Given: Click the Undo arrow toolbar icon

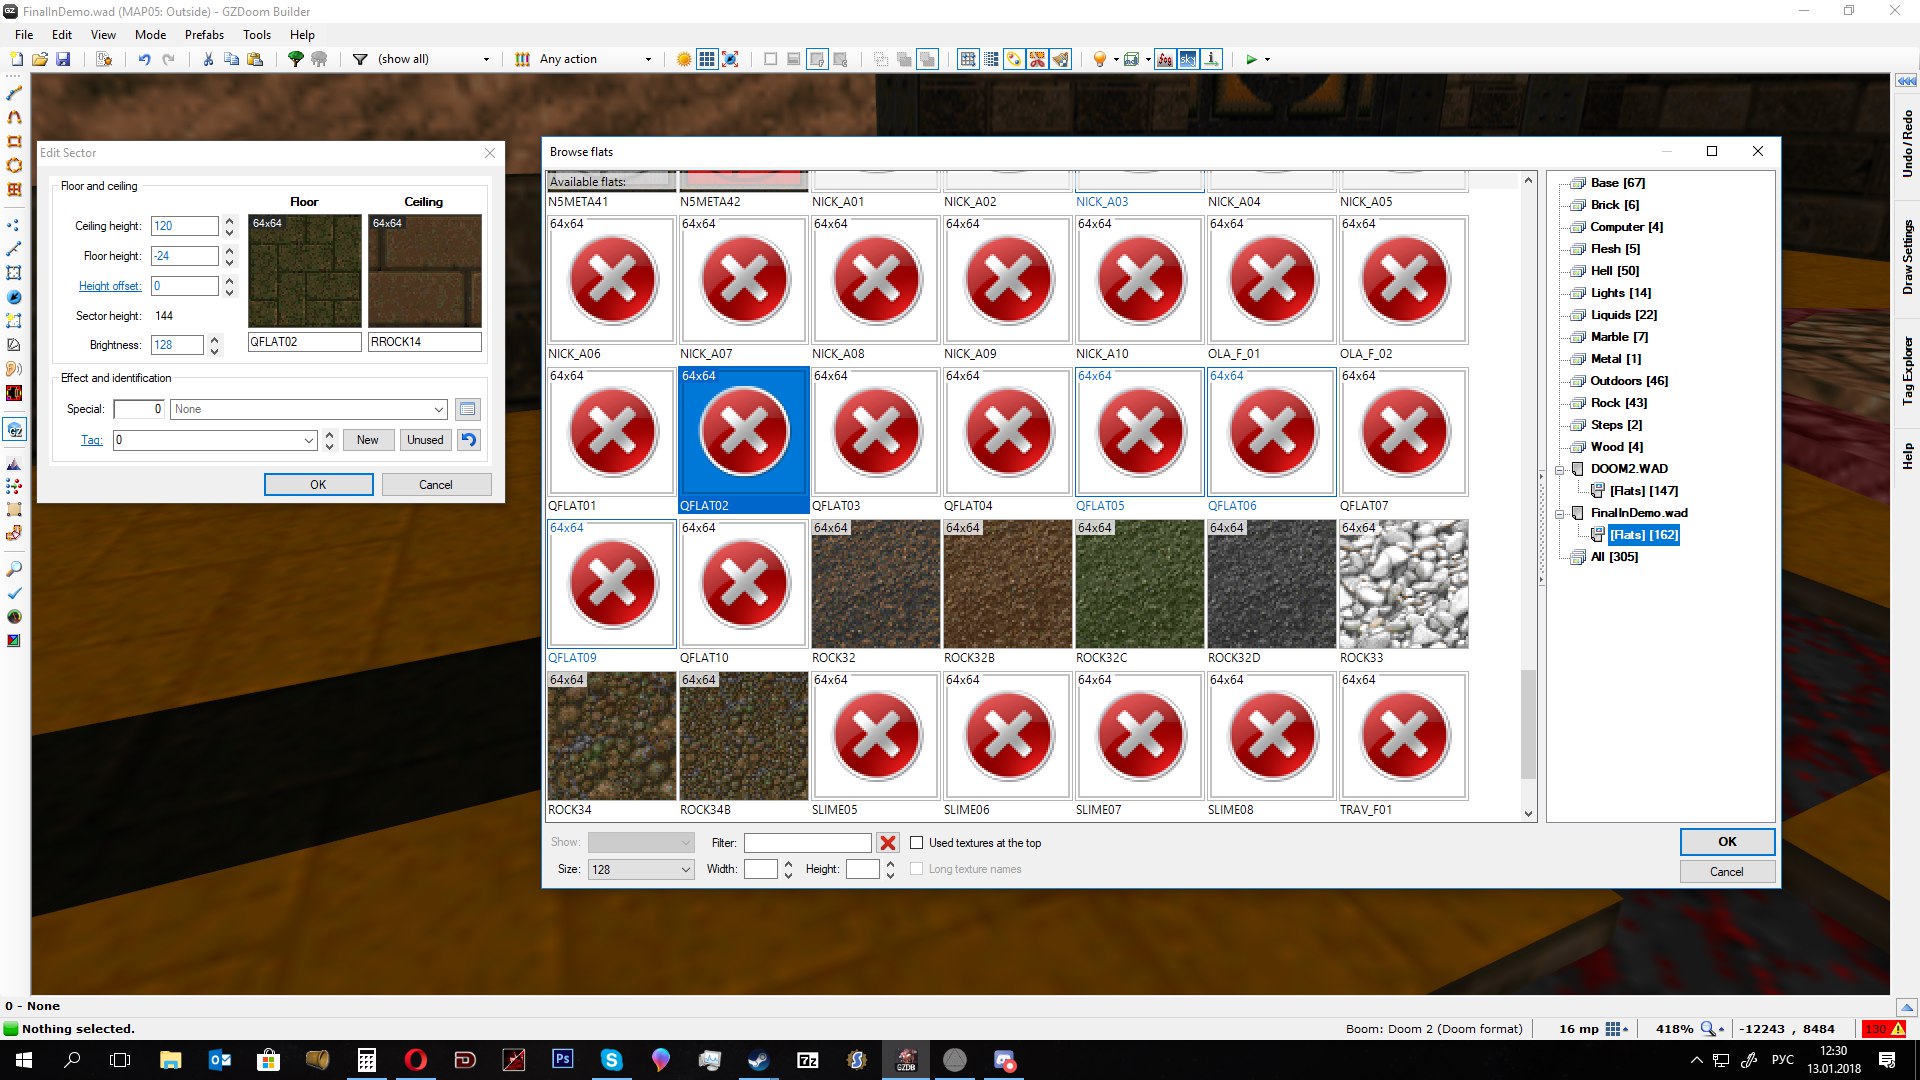Looking at the screenshot, I should click(x=144, y=59).
